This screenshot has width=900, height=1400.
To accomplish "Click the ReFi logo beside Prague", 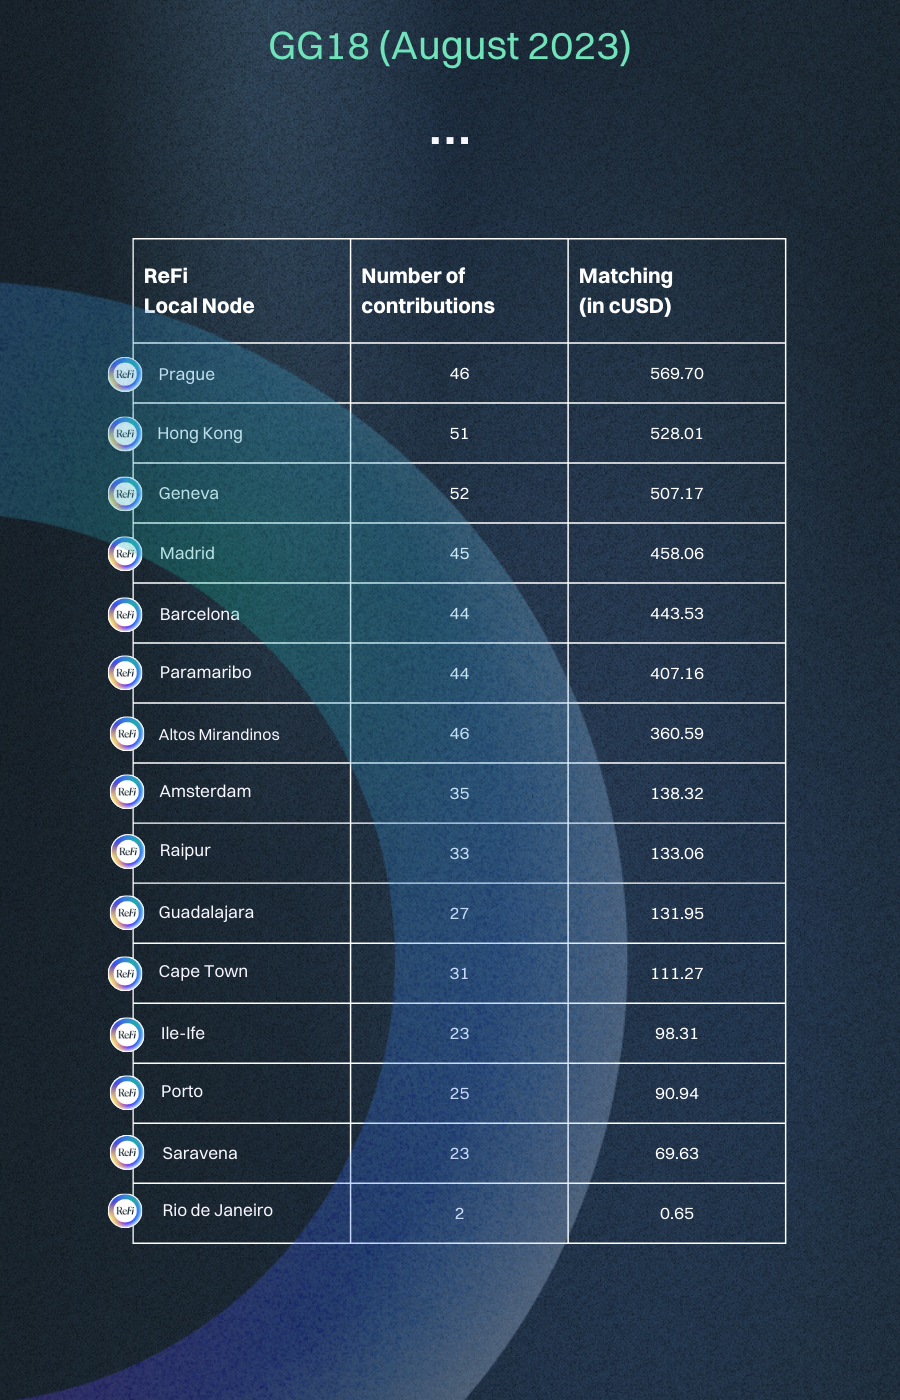I will [125, 374].
